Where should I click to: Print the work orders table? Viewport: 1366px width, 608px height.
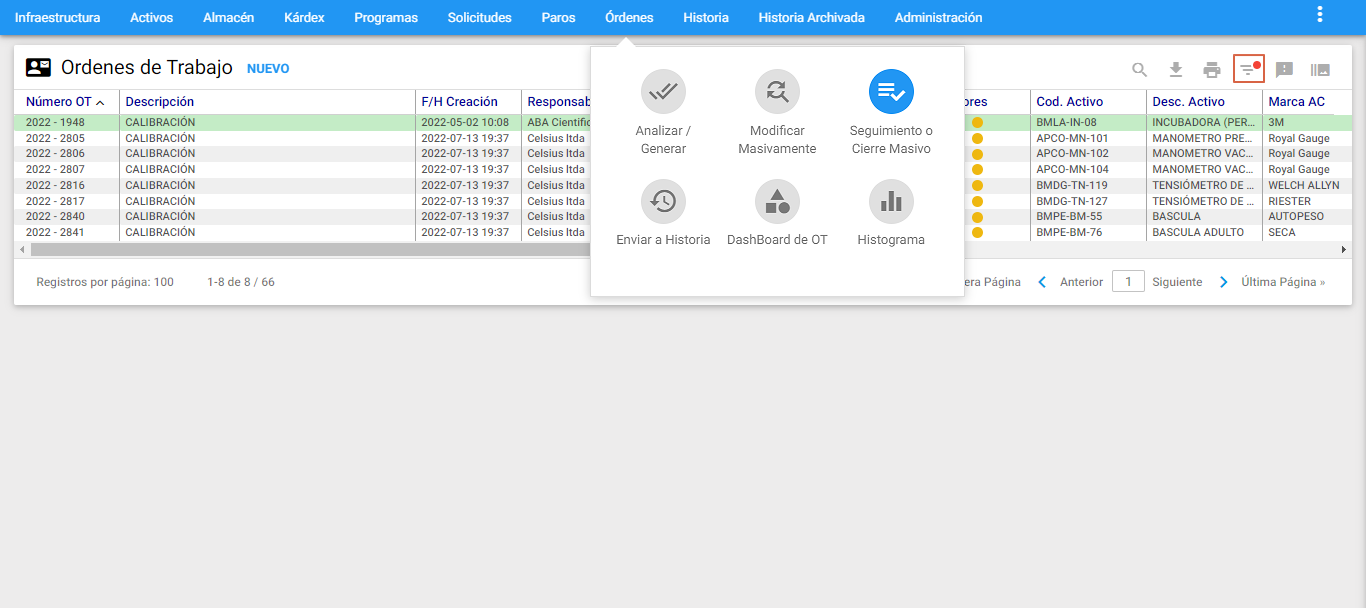pyautogui.click(x=1212, y=69)
